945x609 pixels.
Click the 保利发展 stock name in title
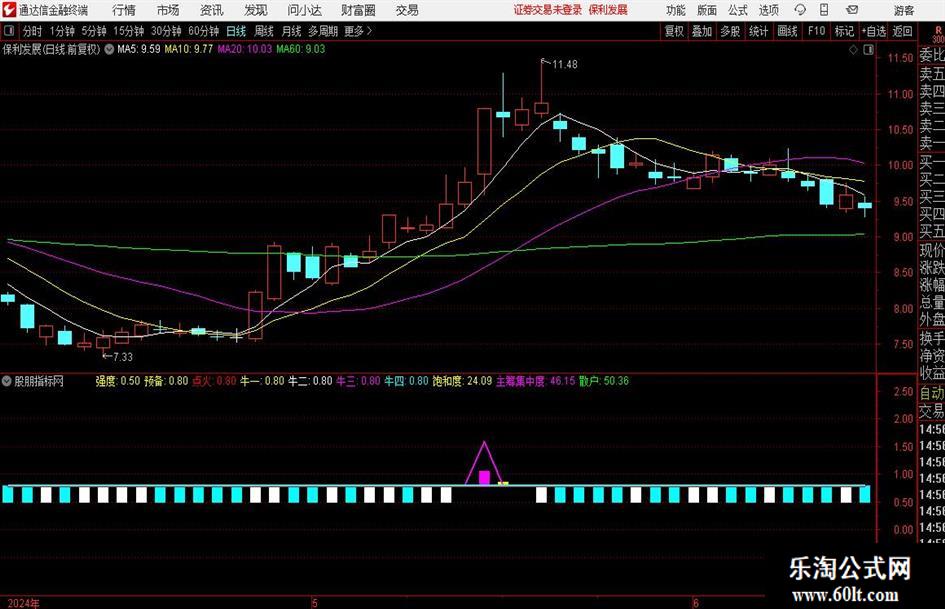(x=608, y=10)
